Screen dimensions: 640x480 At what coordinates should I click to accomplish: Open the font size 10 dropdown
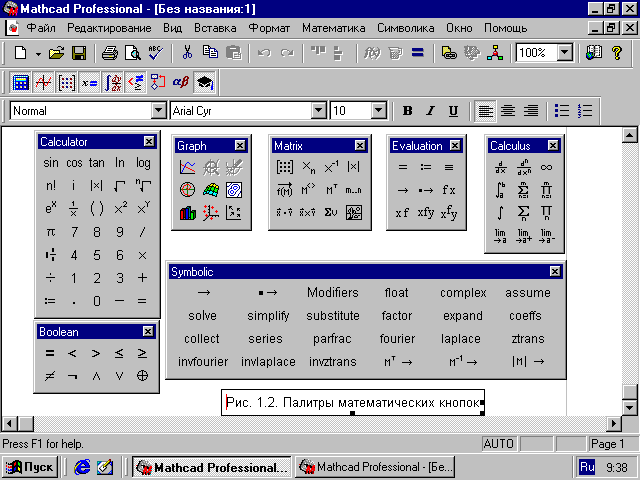pyautogui.click(x=379, y=110)
